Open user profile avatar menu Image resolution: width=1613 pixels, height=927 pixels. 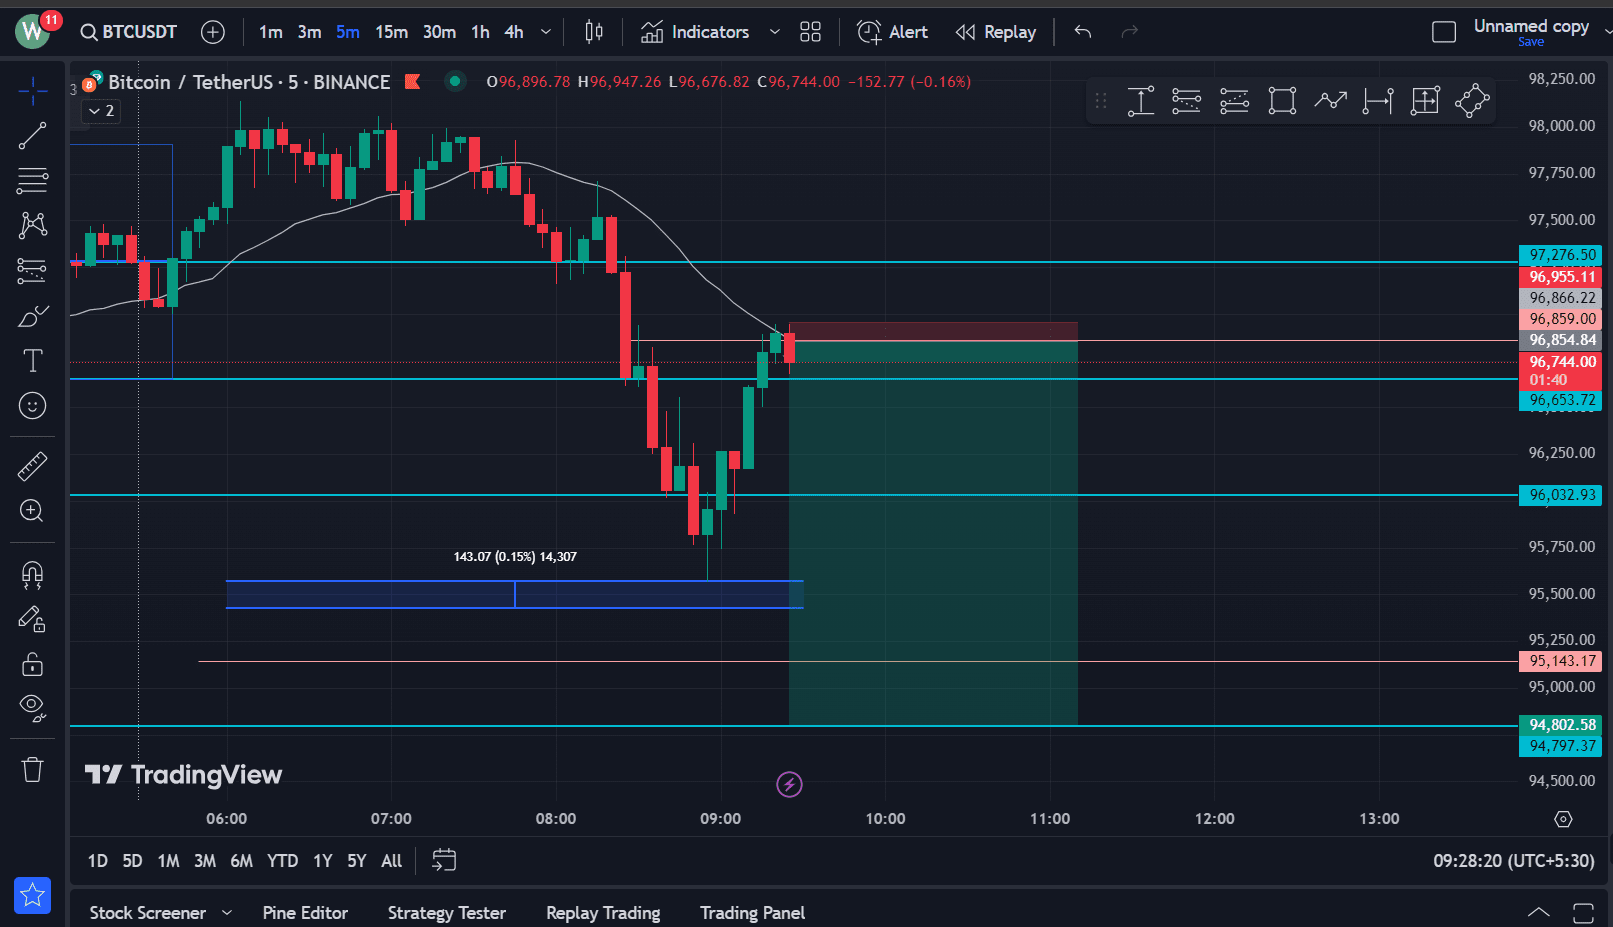[x=33, y=31]
